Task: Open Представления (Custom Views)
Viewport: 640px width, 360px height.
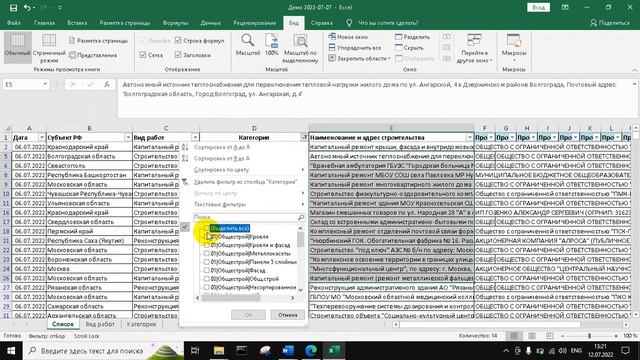Action: coord(93,55)
